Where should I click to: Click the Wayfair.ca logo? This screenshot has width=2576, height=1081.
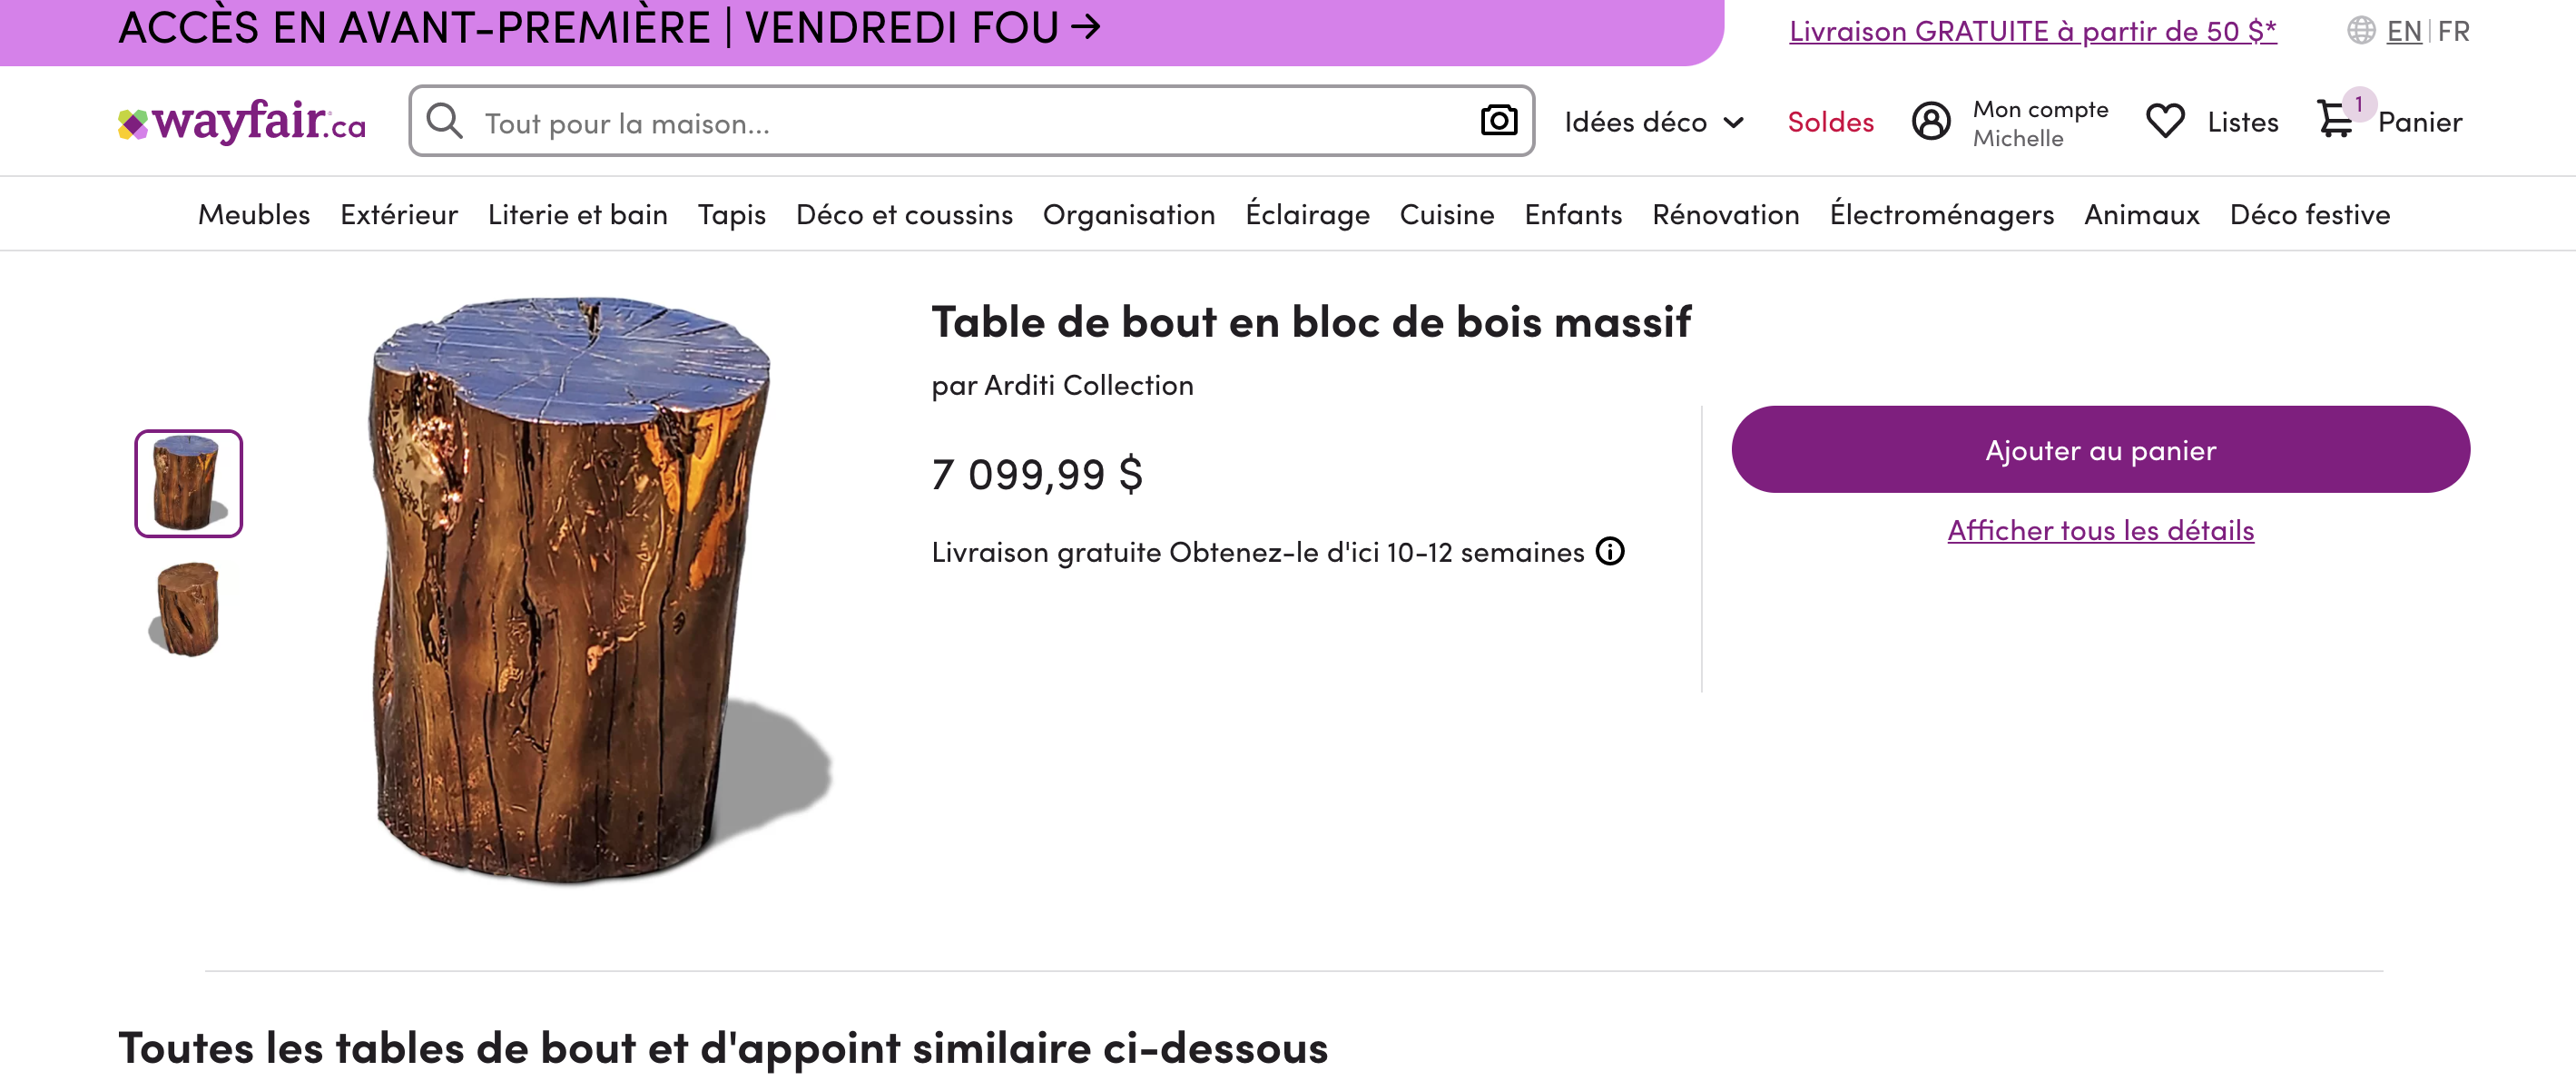[x=242, y=122]
